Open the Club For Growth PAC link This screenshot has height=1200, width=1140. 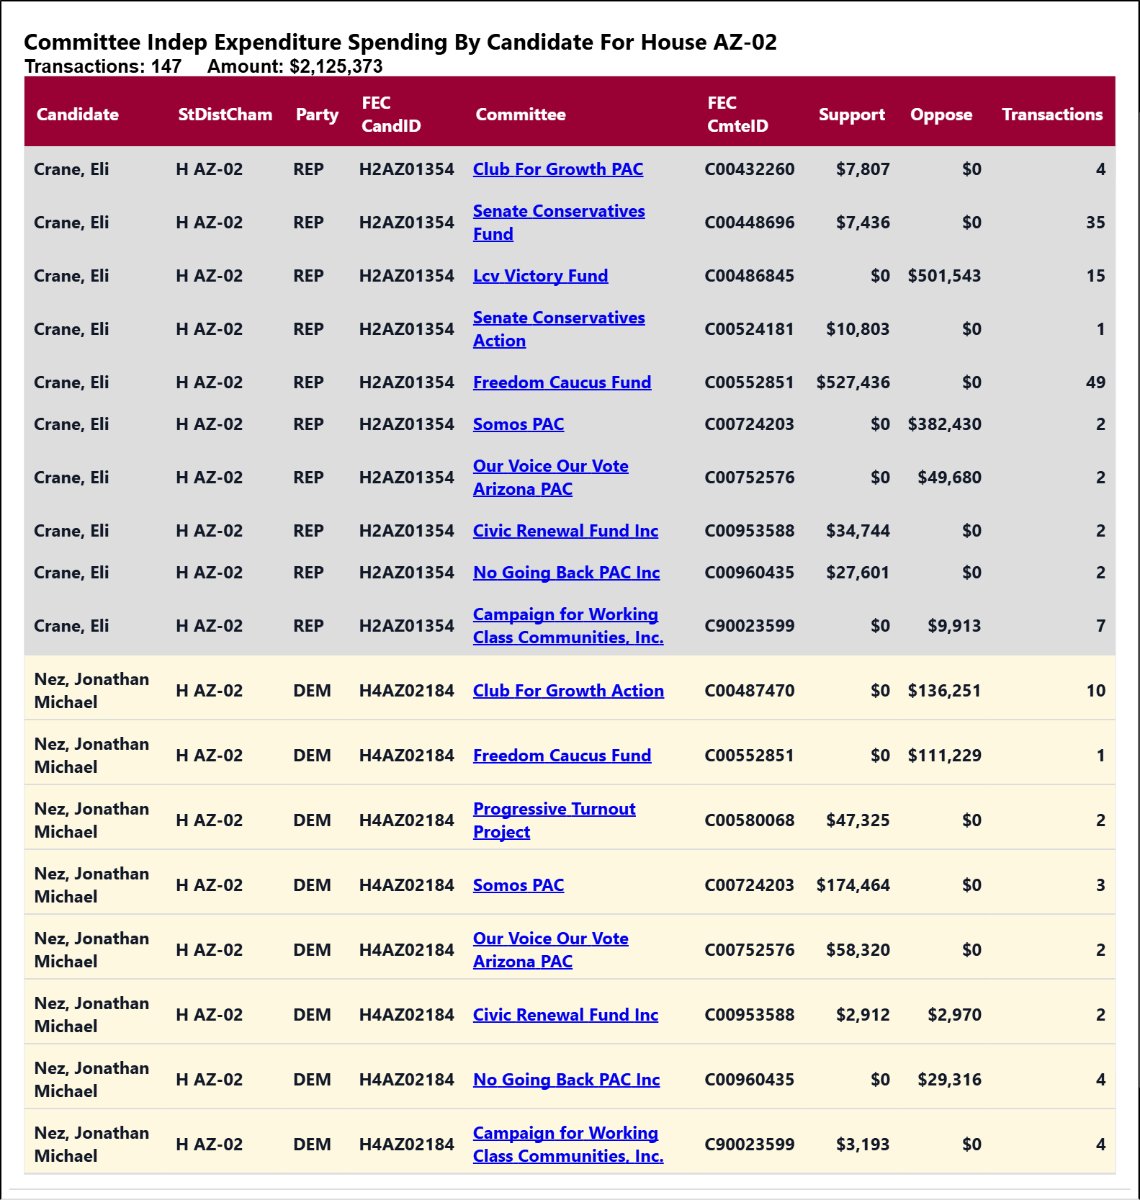click(x=558, y=169)
